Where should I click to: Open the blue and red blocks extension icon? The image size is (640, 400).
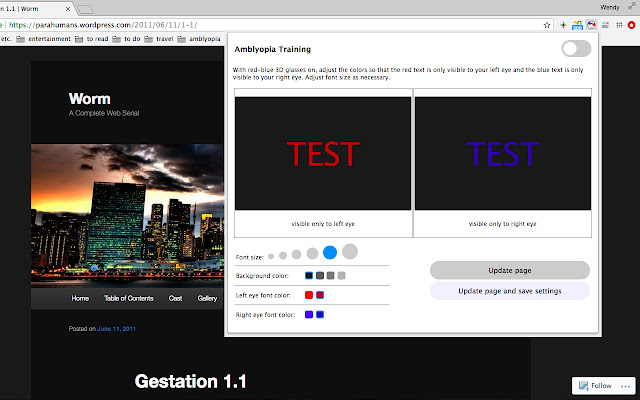point(605,25)
